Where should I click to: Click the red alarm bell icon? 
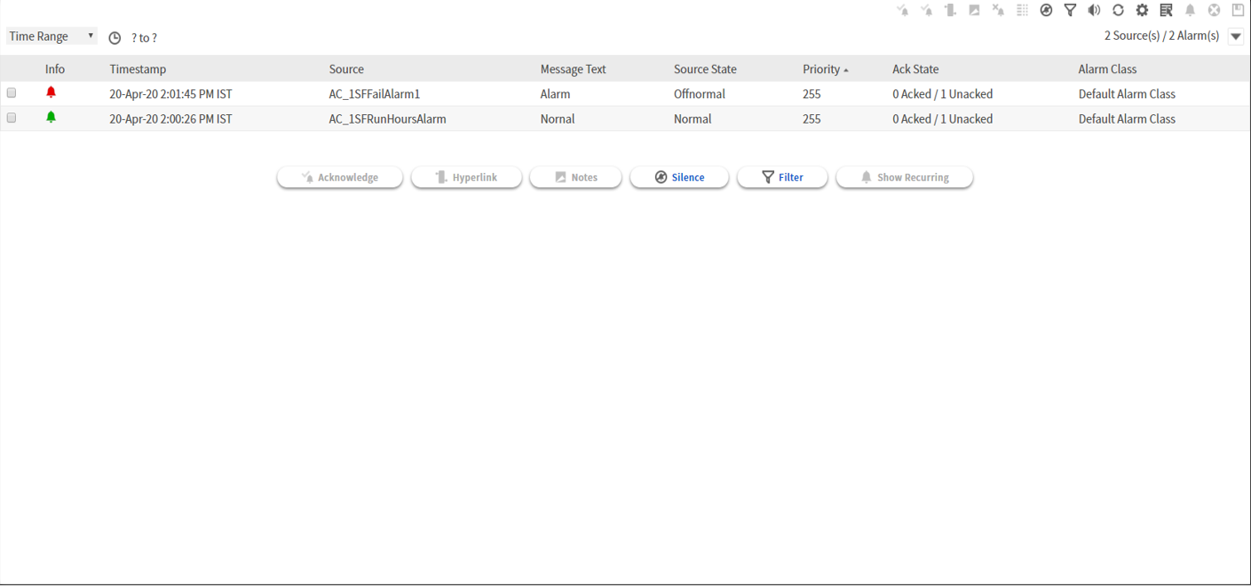tap(51, 93)
